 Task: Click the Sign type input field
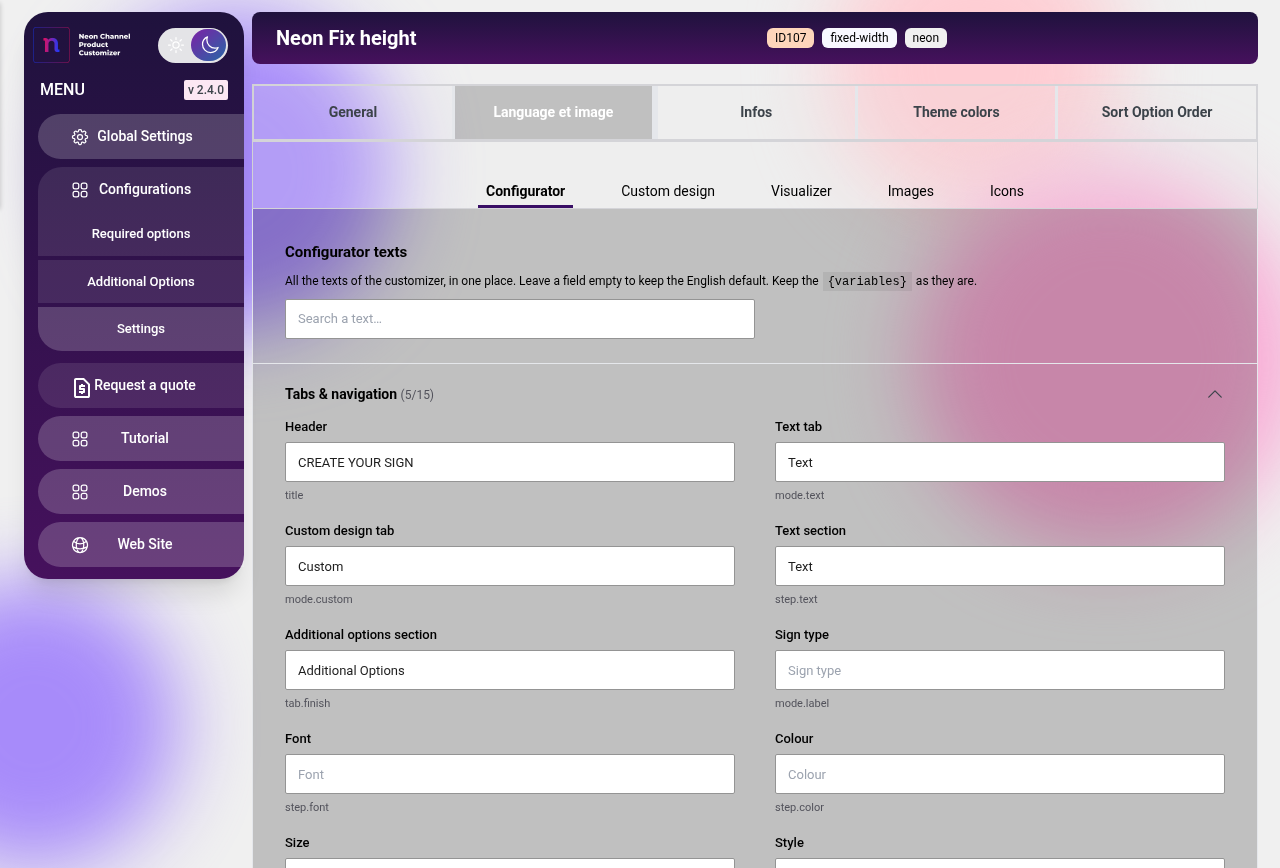click(1000, 670)
